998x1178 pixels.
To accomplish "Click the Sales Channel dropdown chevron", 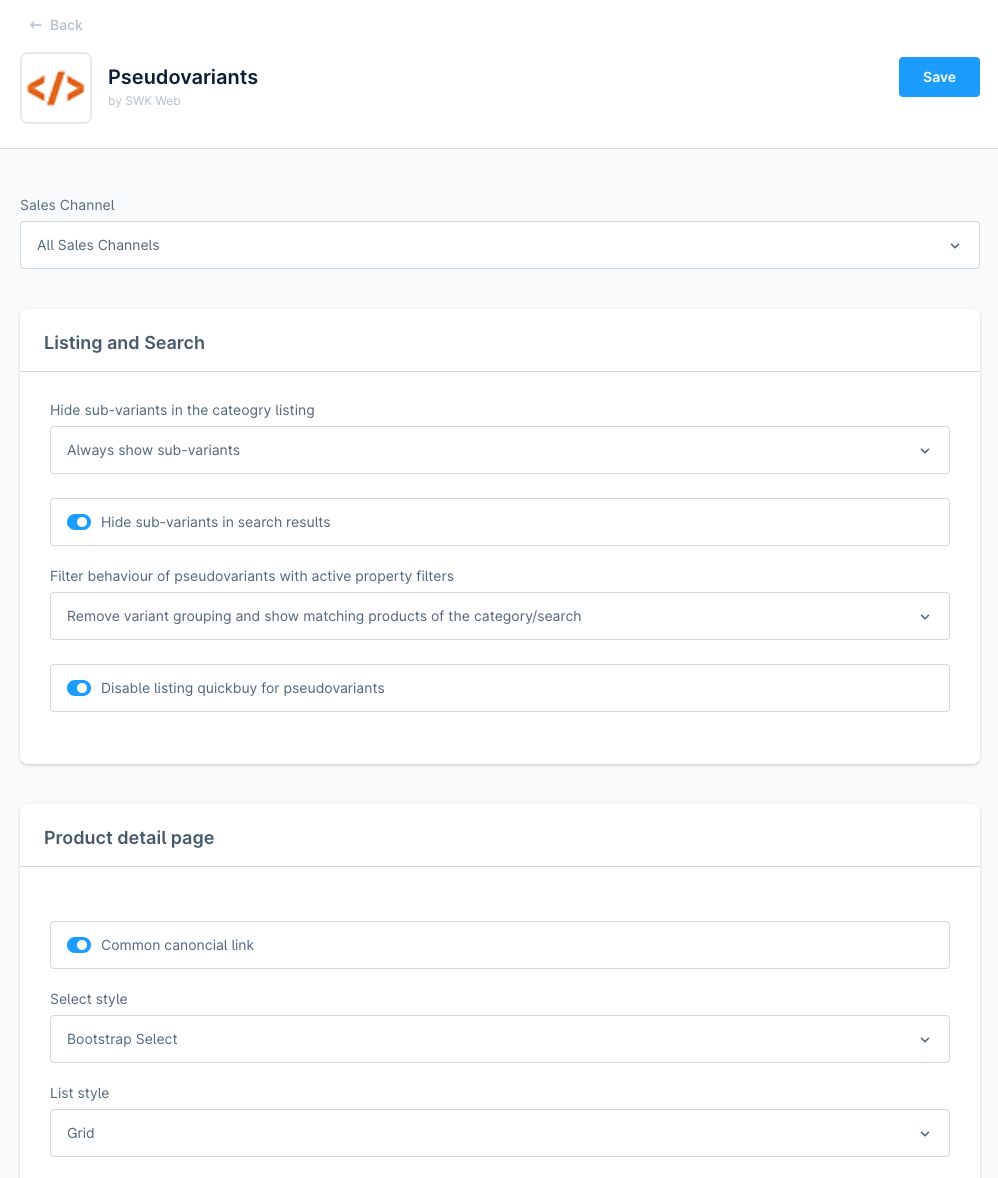I will click(954, 246).
